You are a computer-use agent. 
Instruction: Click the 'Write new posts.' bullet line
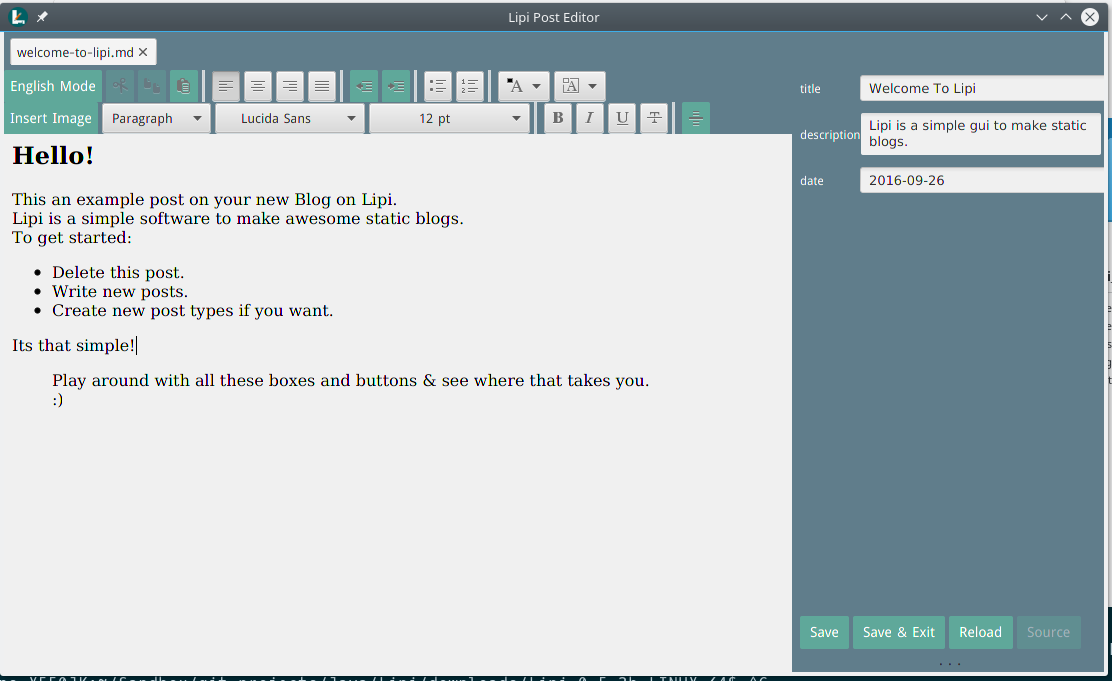[x=120, y=292]
